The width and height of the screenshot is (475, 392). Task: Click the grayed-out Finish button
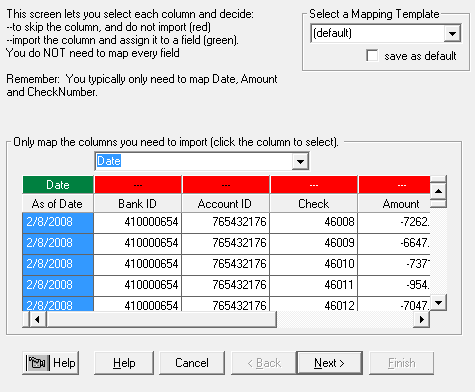402,363
